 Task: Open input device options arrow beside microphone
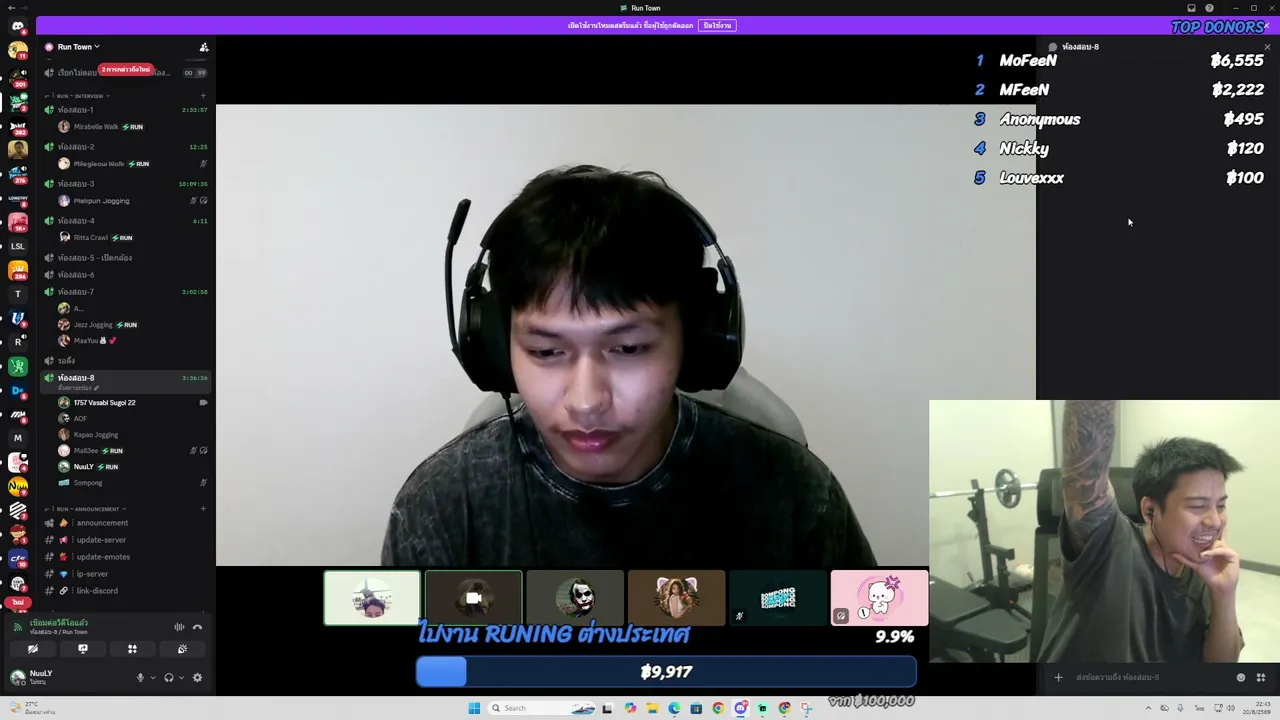point(152,678)
